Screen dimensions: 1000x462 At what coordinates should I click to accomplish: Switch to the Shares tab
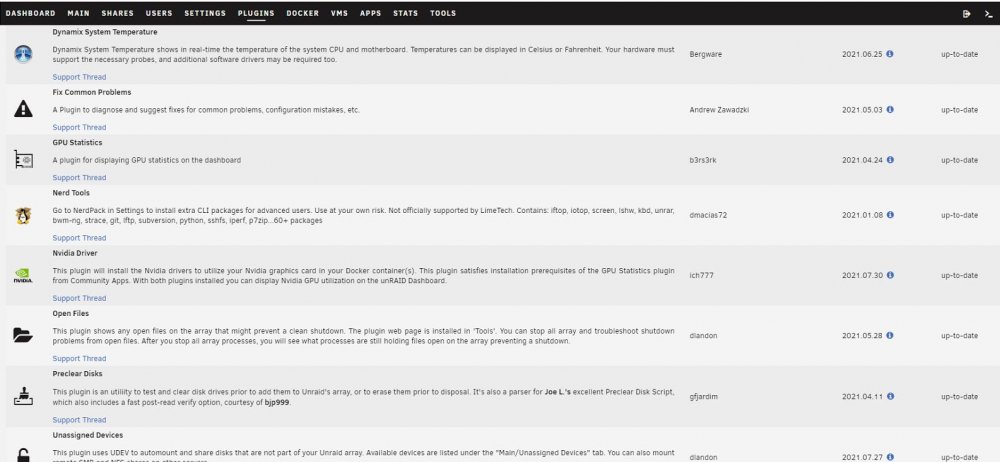(x=117, y=13)
